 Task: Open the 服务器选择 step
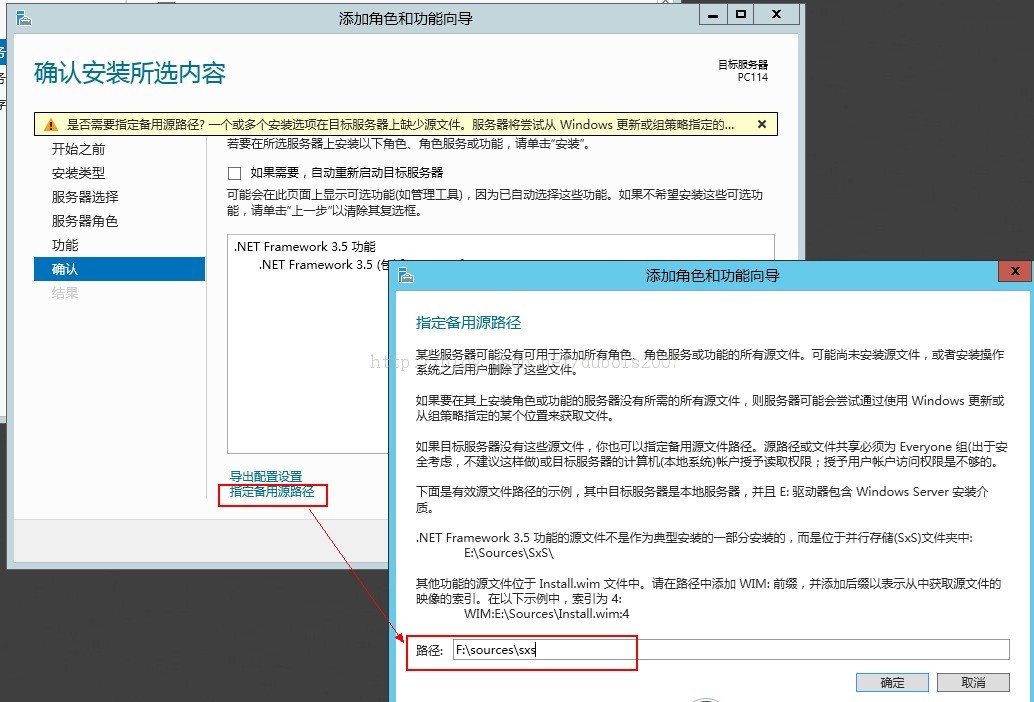(85, 197)
